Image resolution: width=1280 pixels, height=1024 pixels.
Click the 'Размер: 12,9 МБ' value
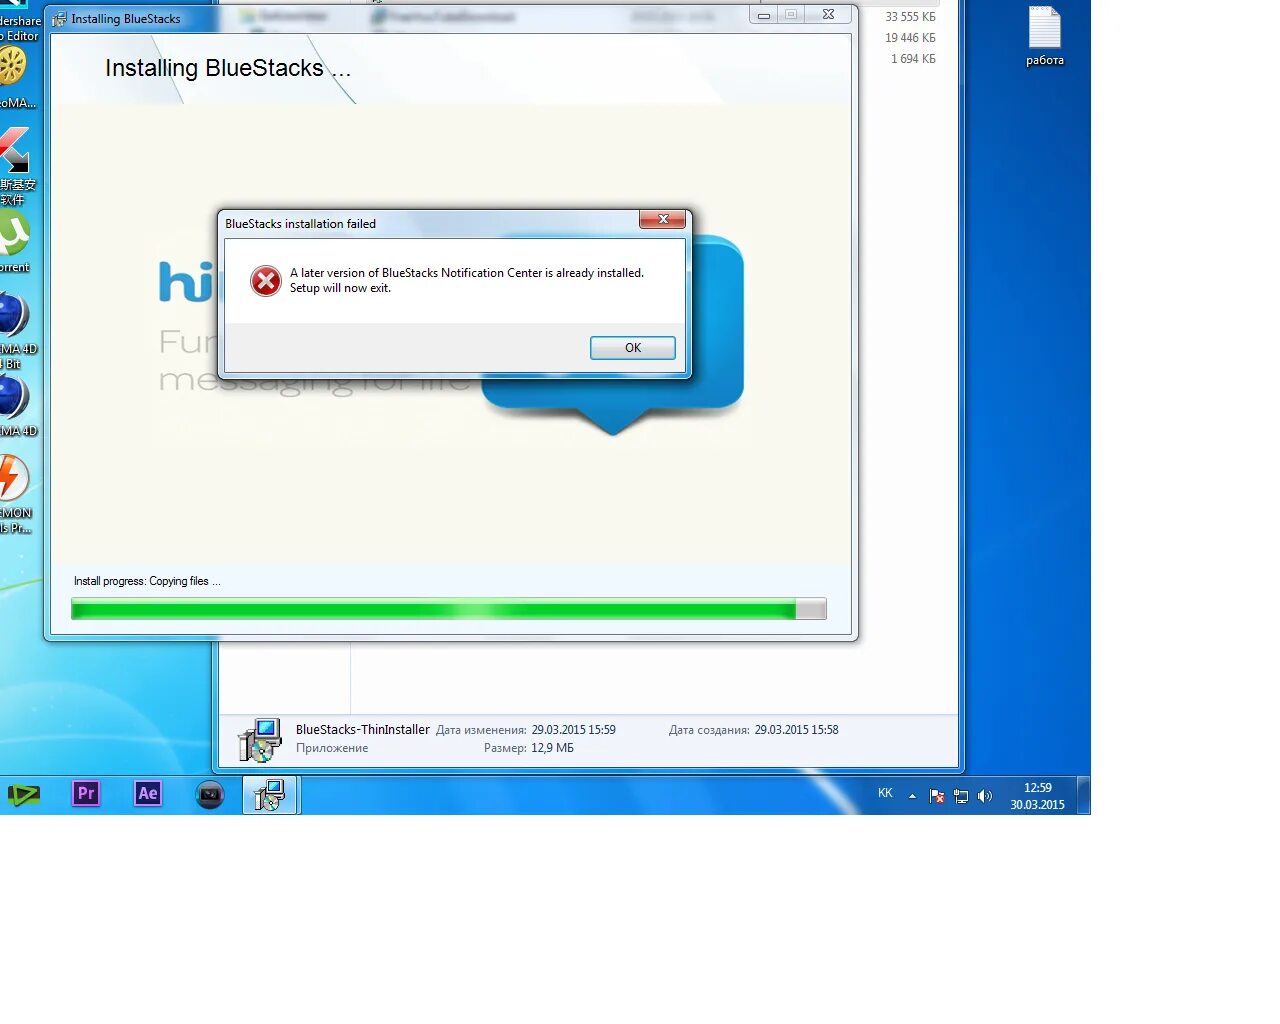[x=552, y=748]
